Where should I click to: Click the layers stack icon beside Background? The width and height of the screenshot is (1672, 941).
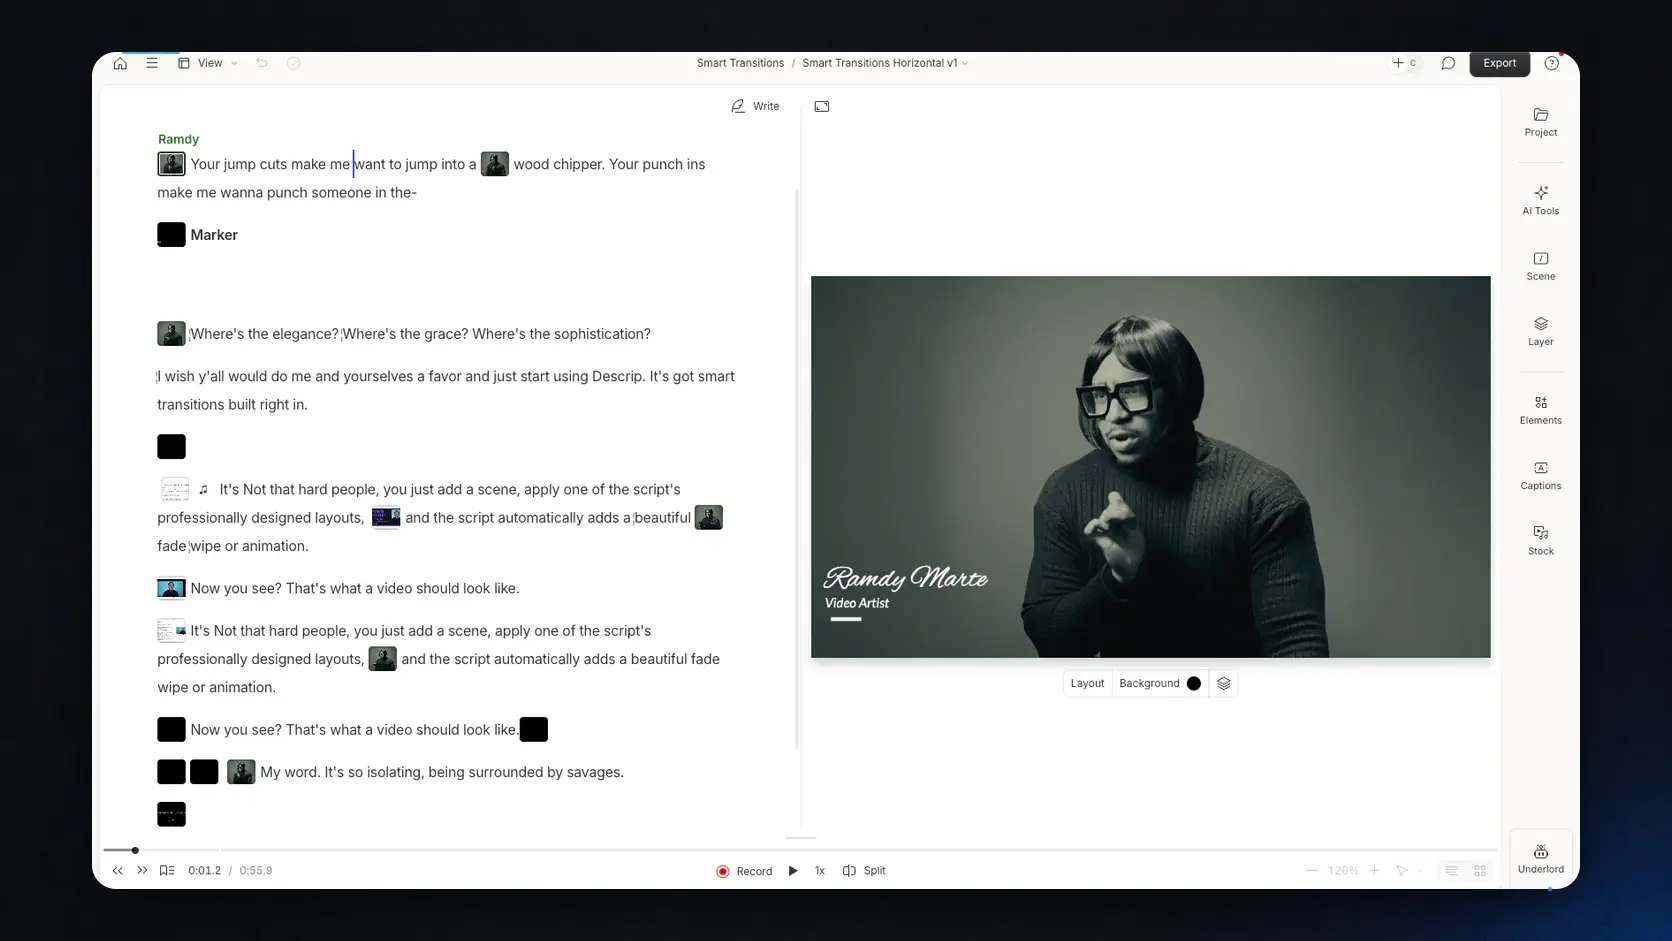click(x=1223, y=683)
